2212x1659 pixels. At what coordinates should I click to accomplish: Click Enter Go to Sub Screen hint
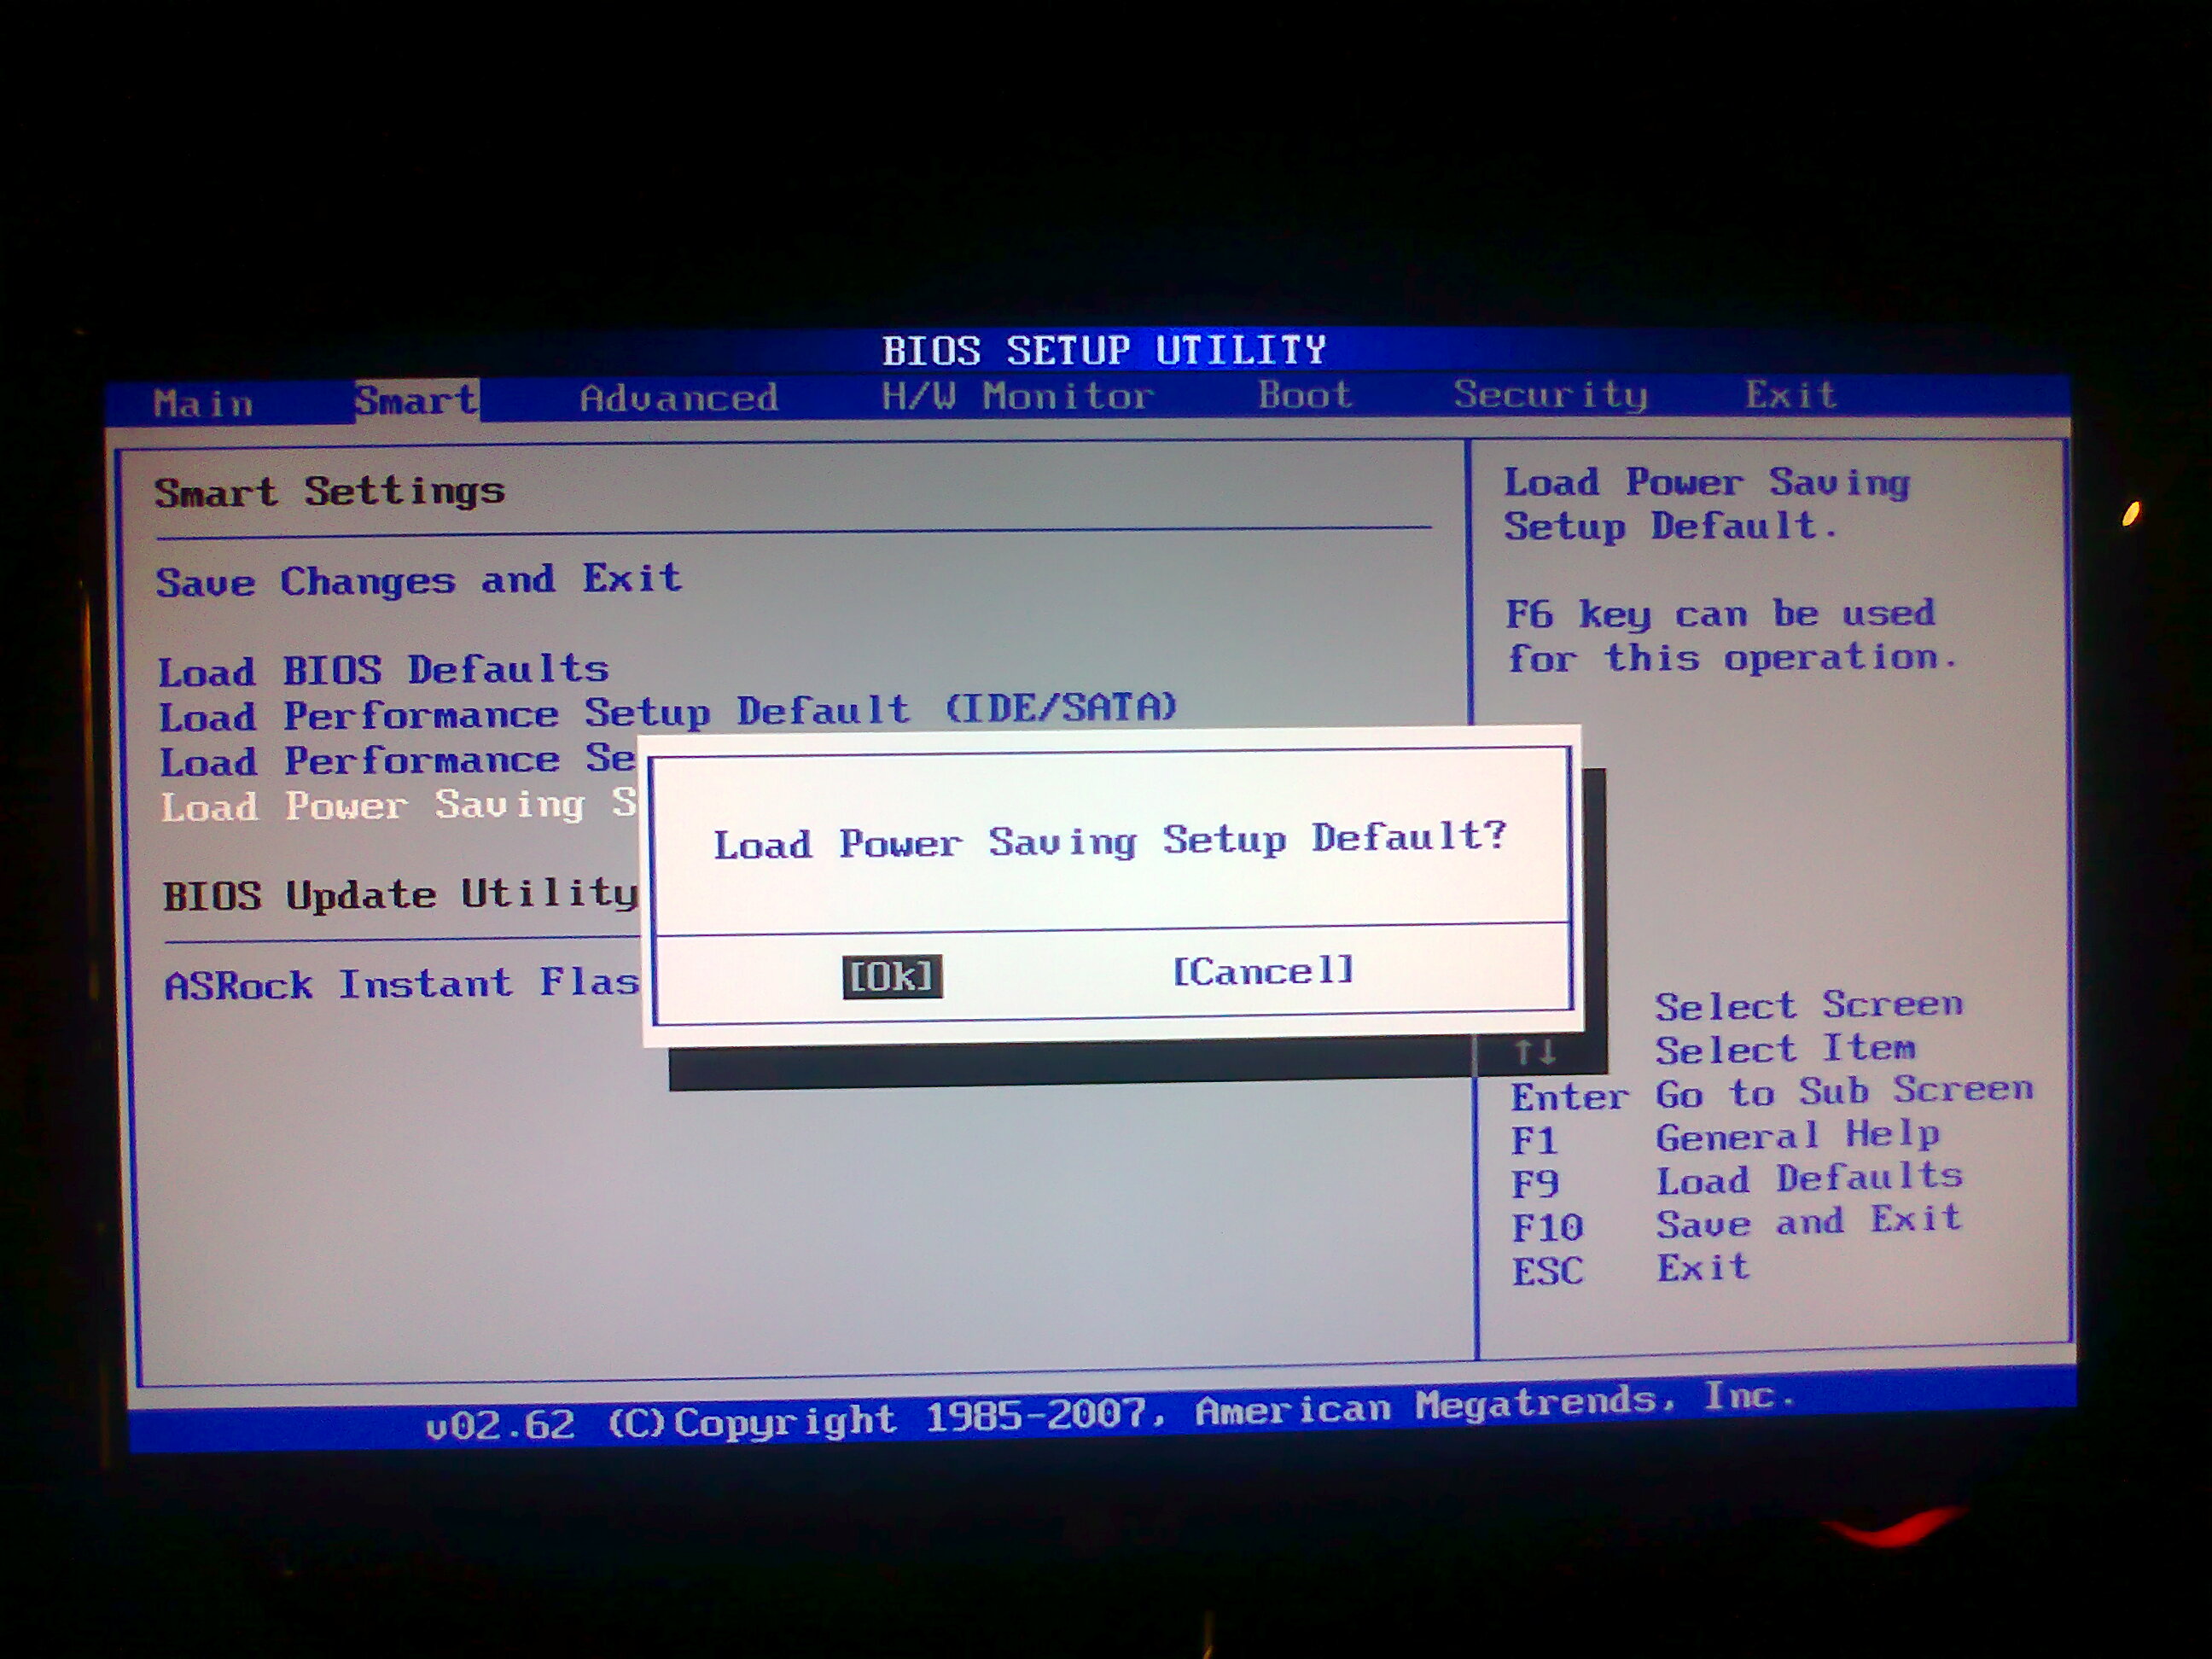coord(1772,1093)
